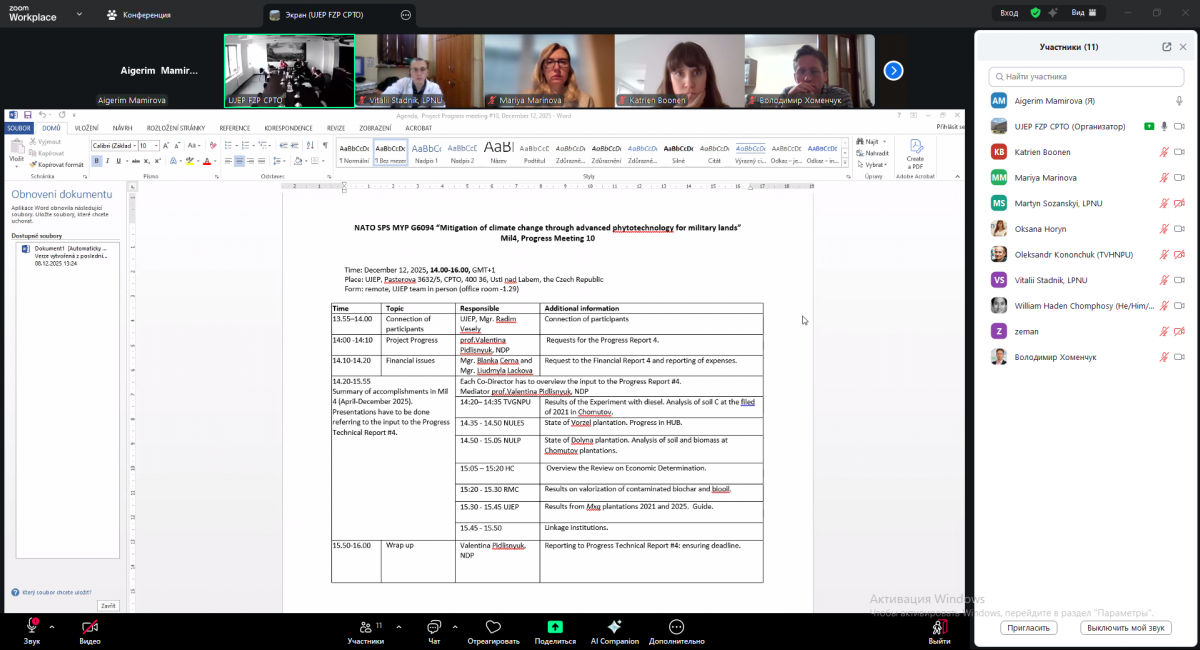Click the Выключить мой звук button
This screenshot has width=1200, height=650.
tap(1125, 628)
